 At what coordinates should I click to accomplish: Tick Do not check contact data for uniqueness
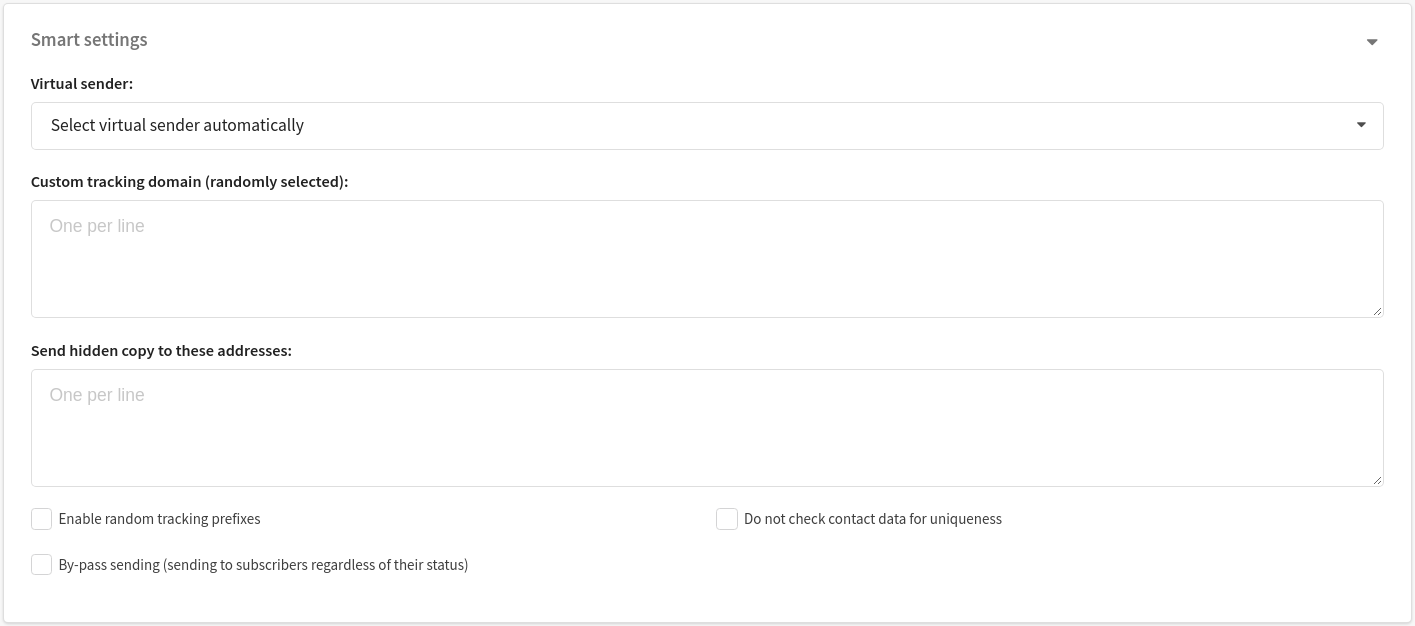[727, 519]
